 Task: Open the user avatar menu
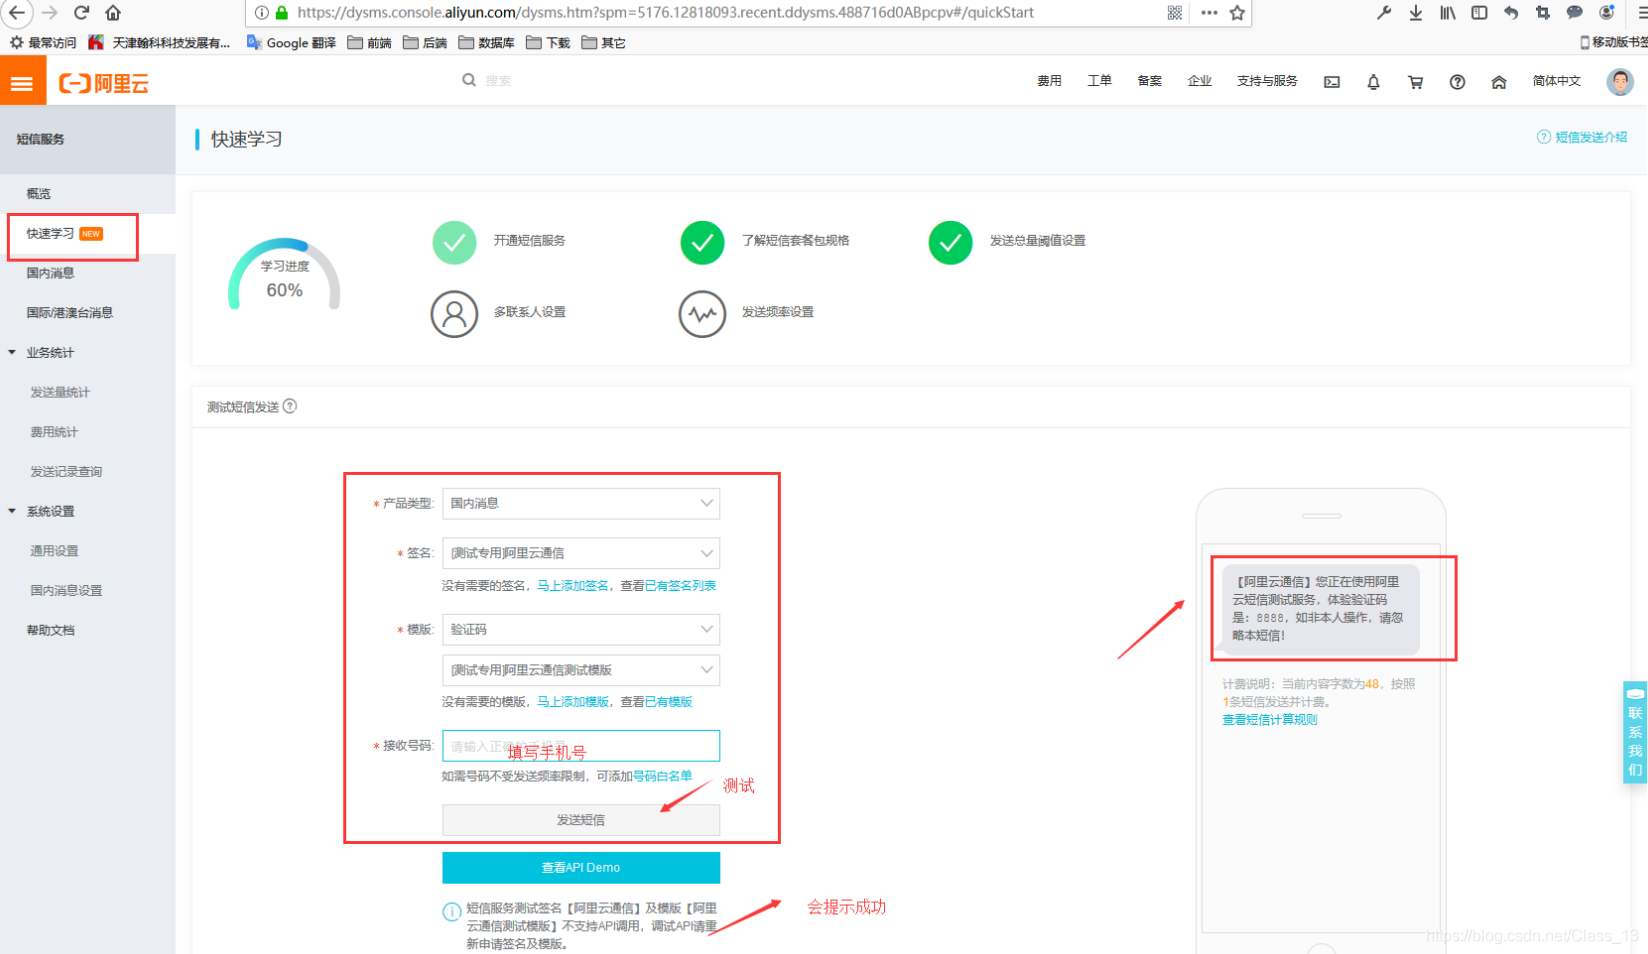1620,82
